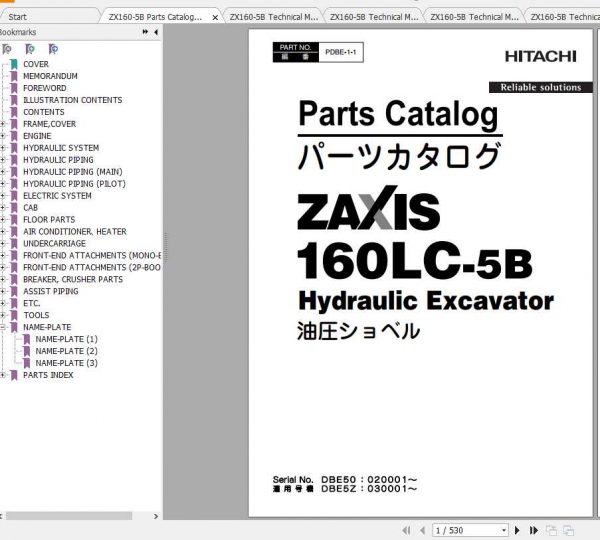Screen dimensions: 600x540
Task: Click the first bookmark toolbar icon
Action: [7, 49]
